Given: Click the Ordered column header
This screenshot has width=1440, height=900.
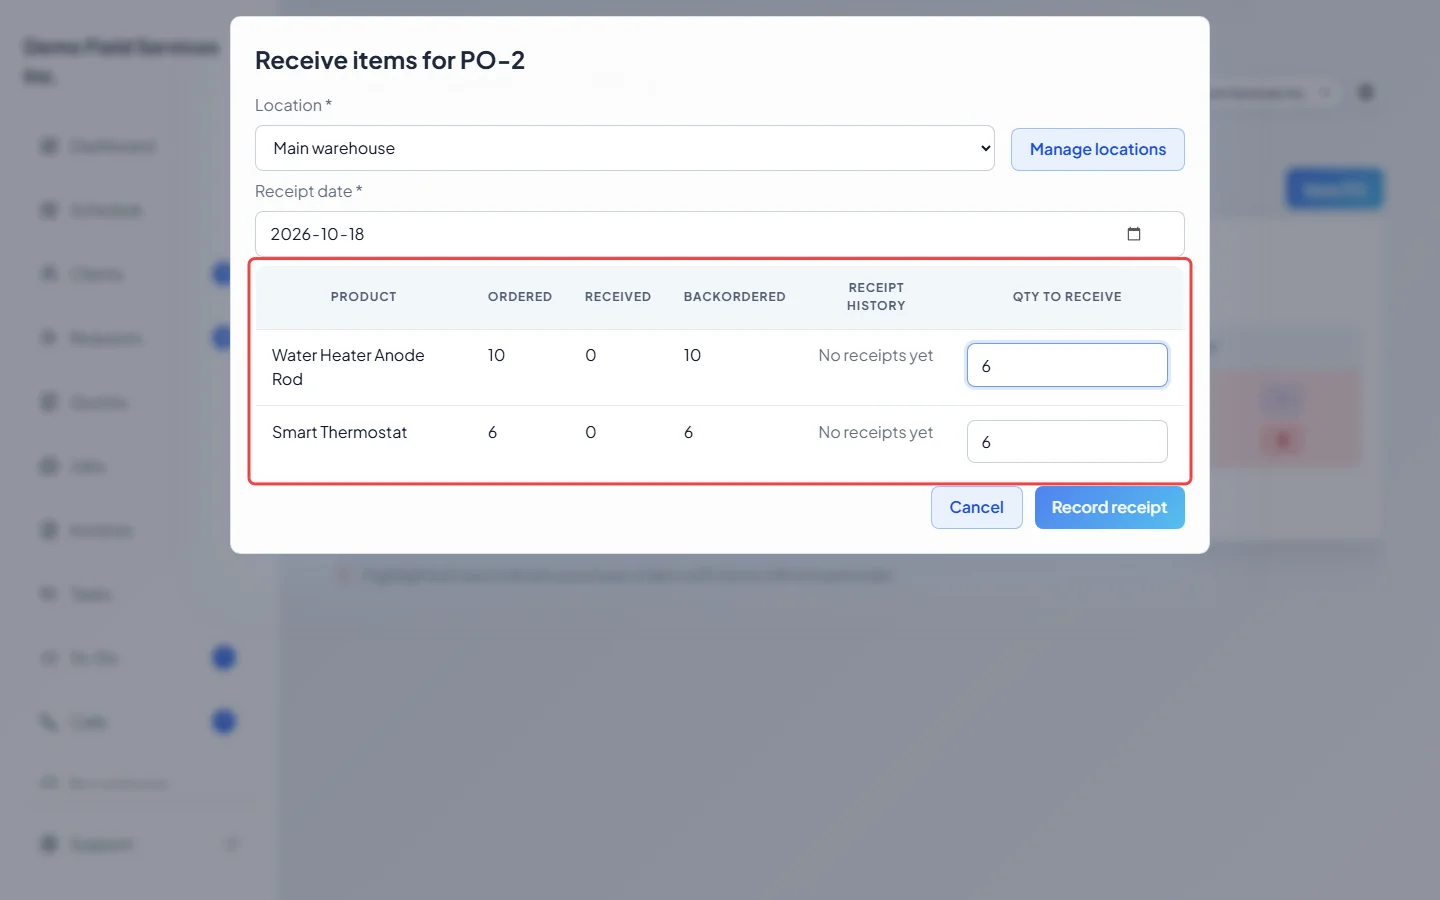Looking at the screenshot, I should pos(520,297).
